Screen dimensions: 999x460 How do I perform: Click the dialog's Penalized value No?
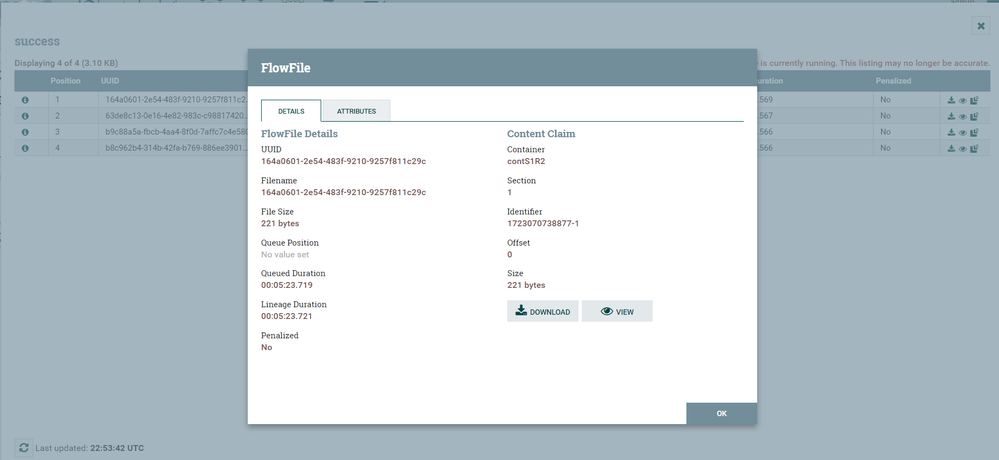[x=266, y=347]
